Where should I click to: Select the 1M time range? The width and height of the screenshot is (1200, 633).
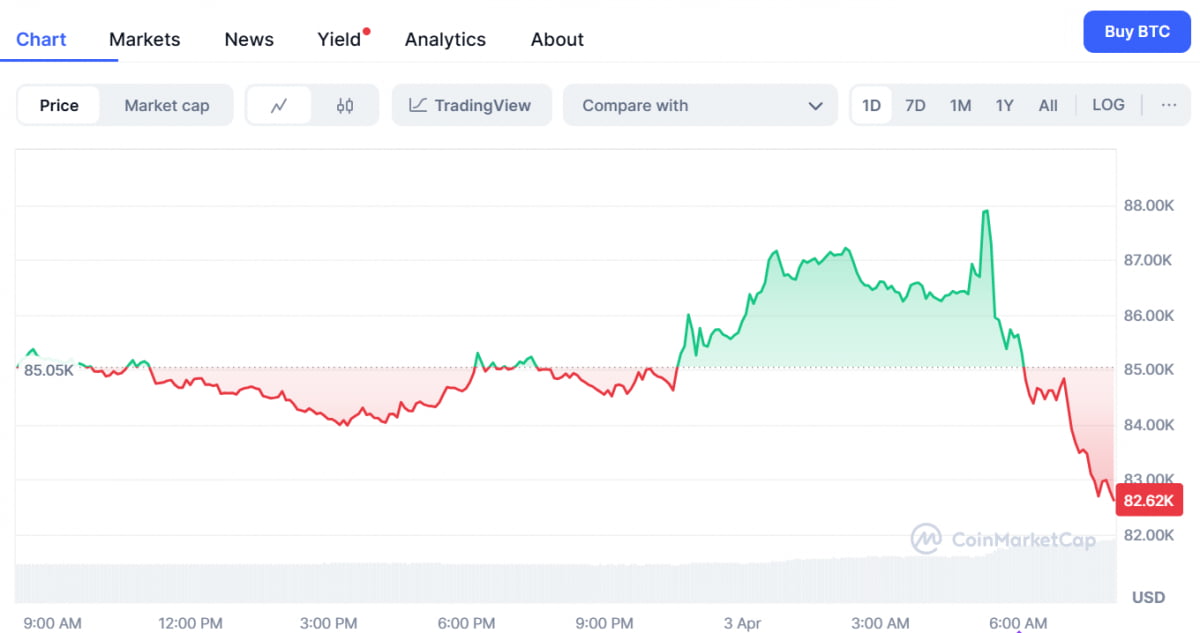960,105
